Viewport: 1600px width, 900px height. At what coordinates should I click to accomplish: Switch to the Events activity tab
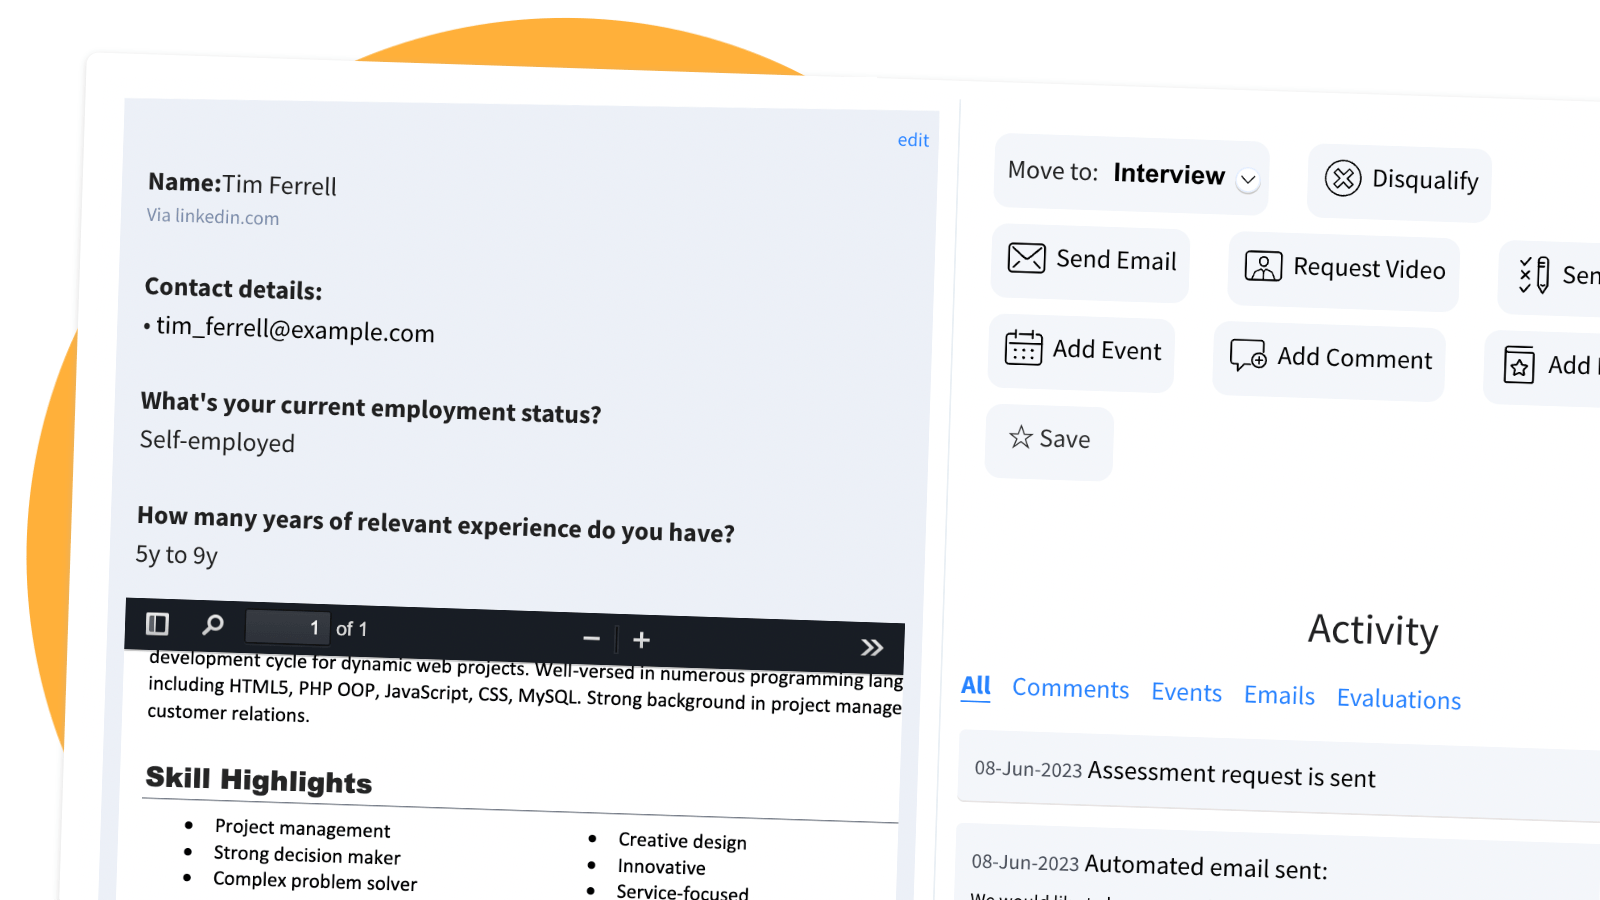1186,693
